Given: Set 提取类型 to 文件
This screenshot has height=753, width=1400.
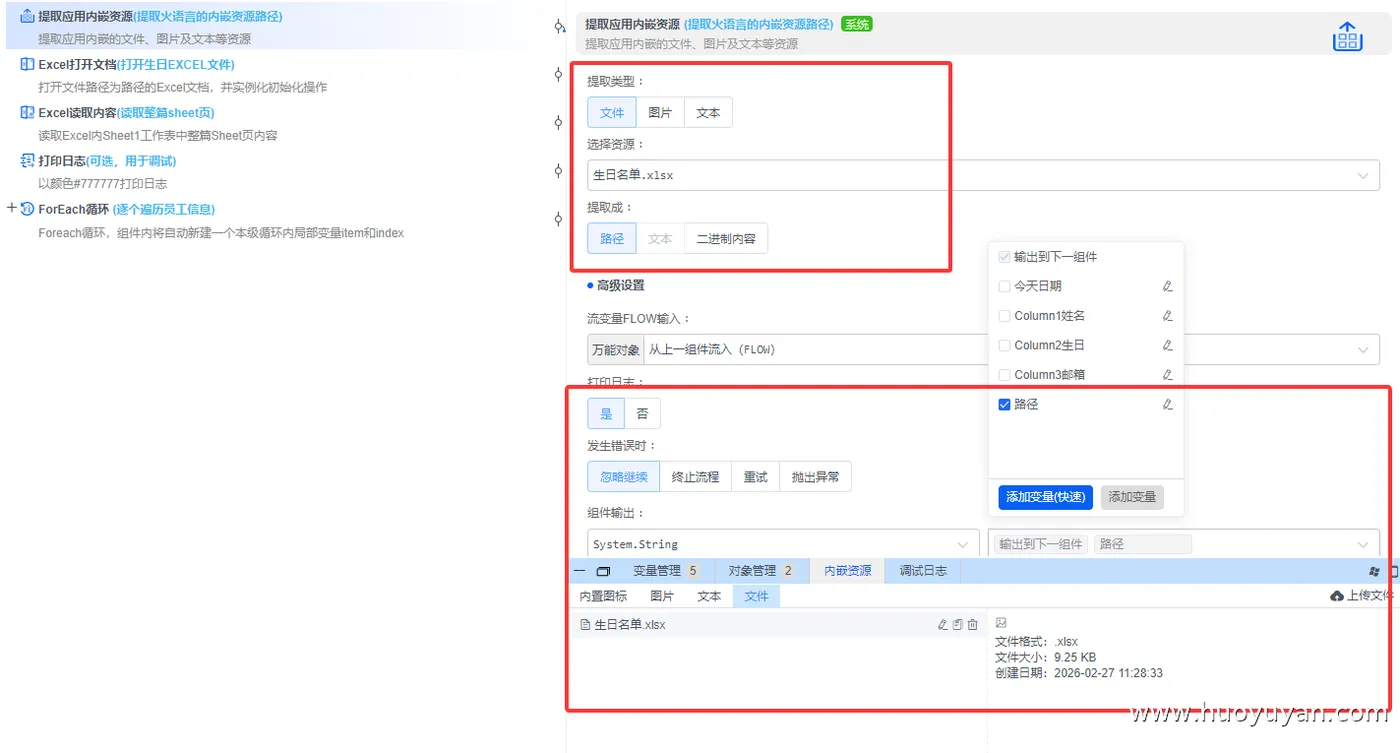Looking at the screenshot, I should (612, 113).
